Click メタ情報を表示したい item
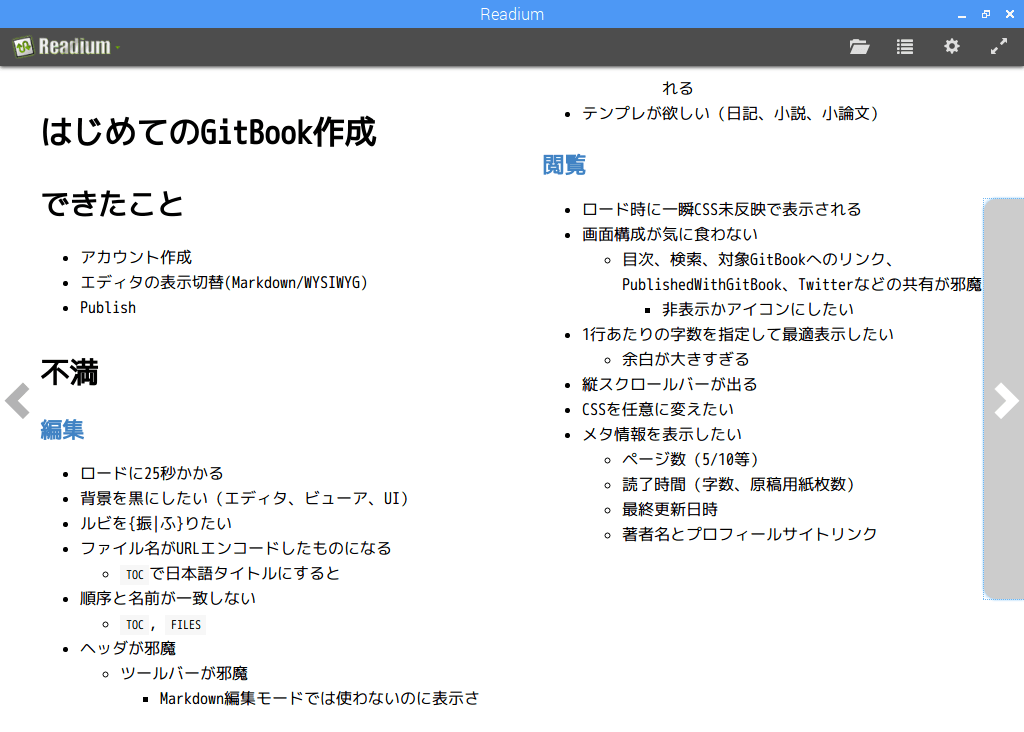 click(x=662, y=434)
